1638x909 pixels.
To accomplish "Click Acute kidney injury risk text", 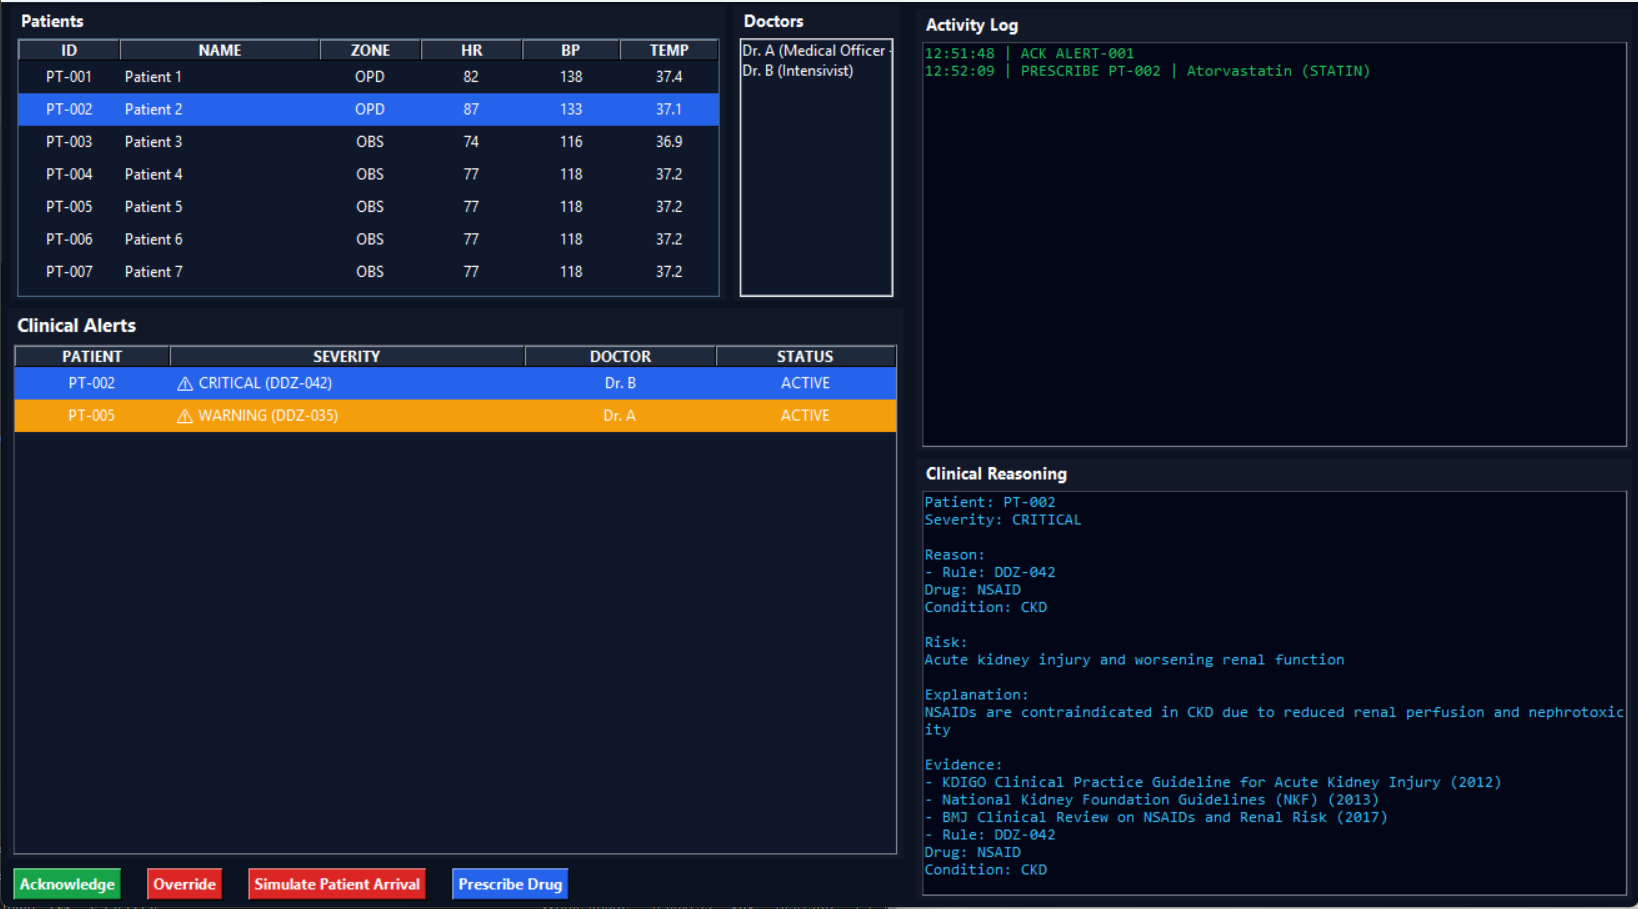I will 1134,660.
